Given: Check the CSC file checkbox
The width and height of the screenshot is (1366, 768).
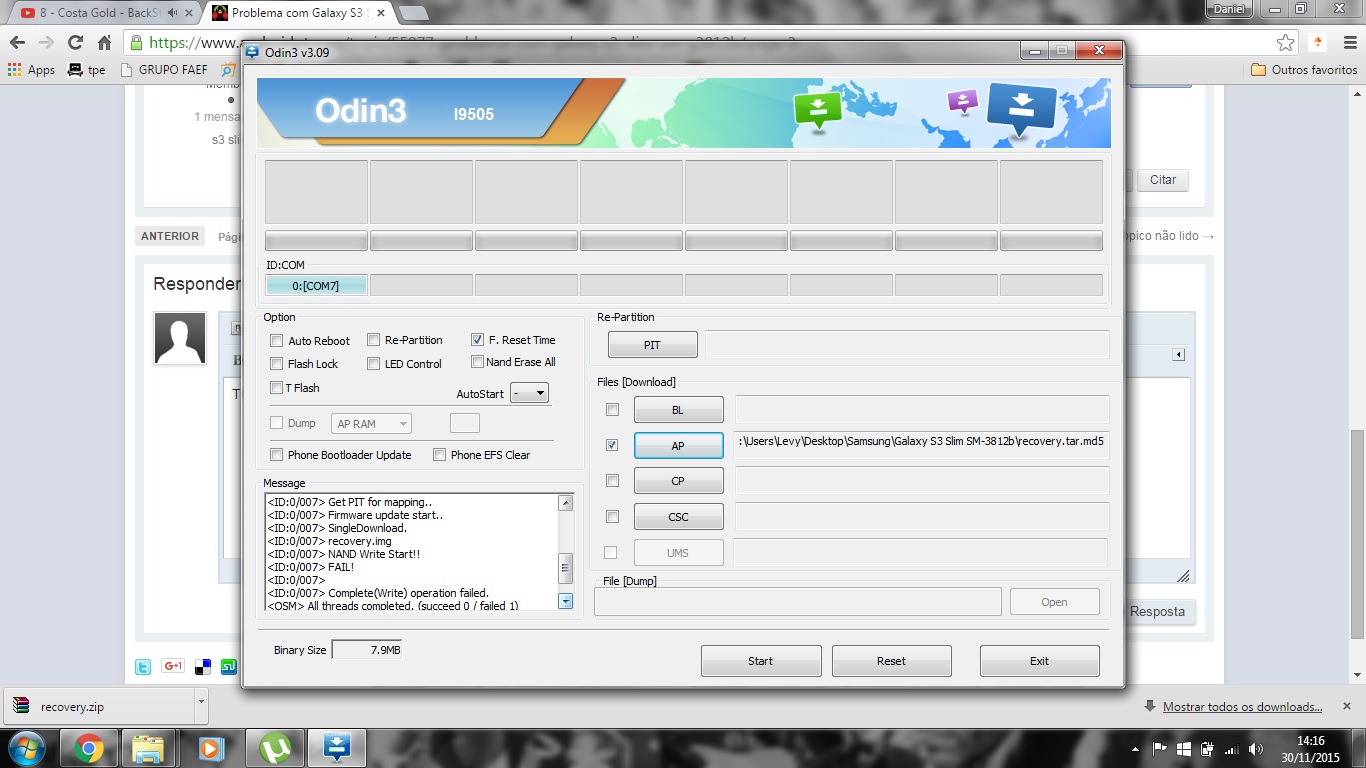Looking at the screenshot, I should coord(613,517).
